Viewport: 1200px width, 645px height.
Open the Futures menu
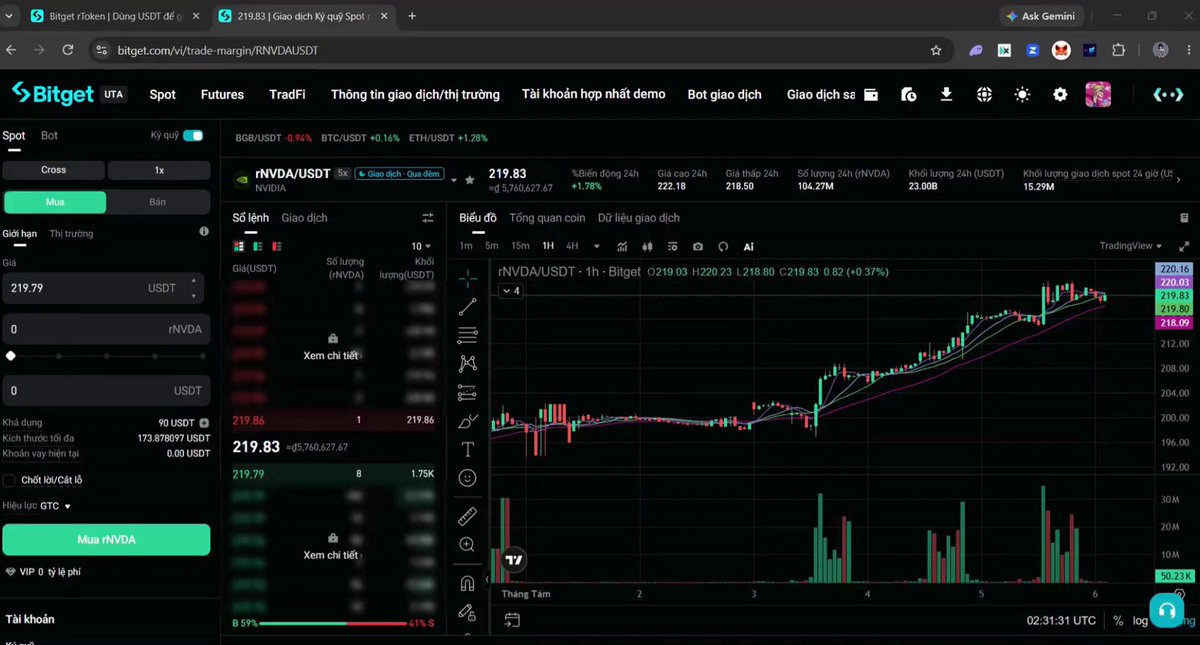222,94
